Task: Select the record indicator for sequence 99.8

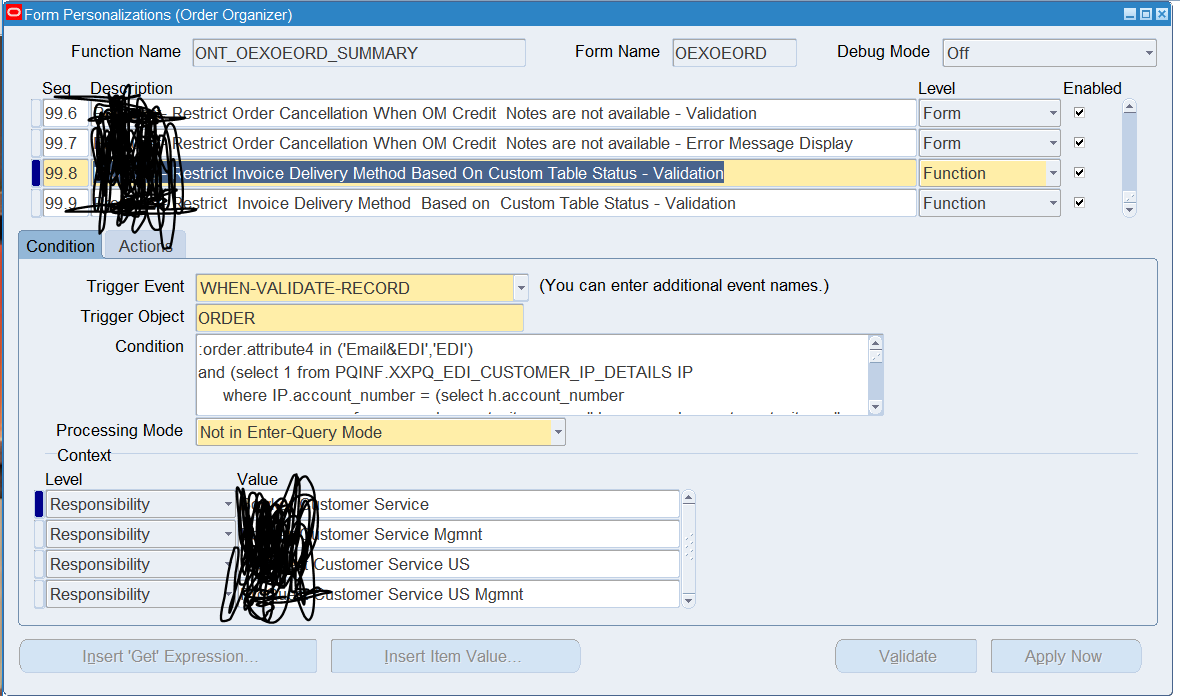Action: pos(36,173)
